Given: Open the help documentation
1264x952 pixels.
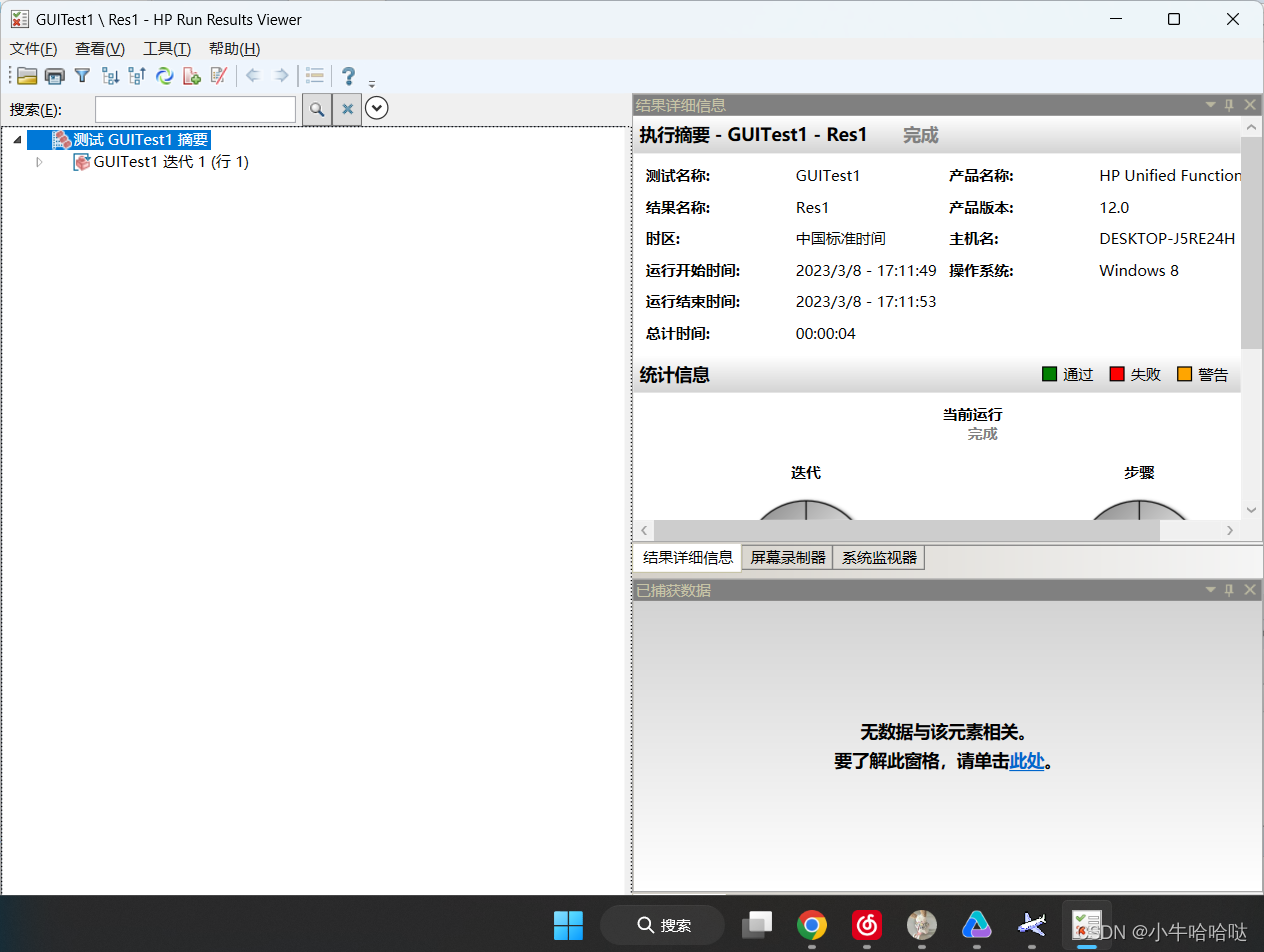Looking at the screenshot, I should (348, 76).
